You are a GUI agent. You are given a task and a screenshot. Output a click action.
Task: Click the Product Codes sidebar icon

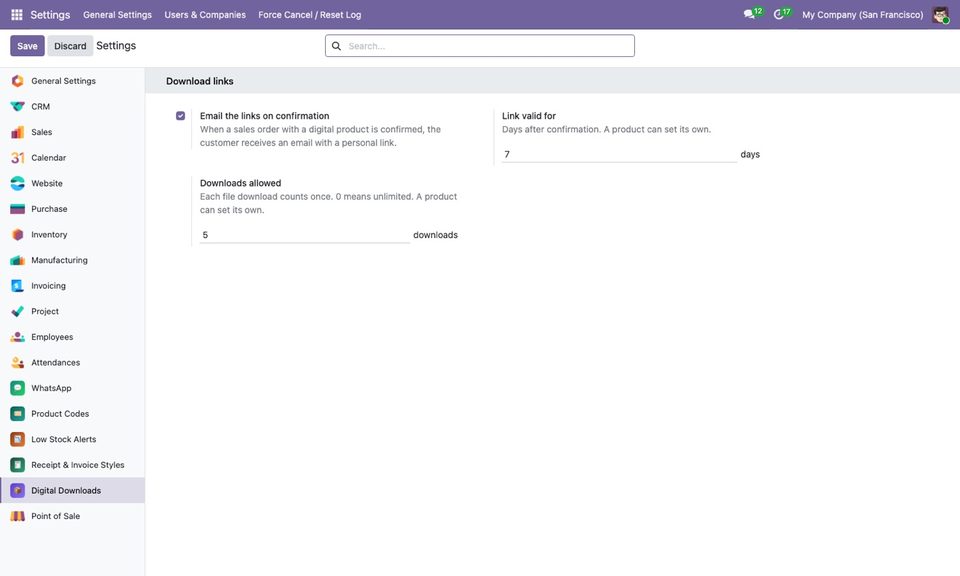coord(18,414)
